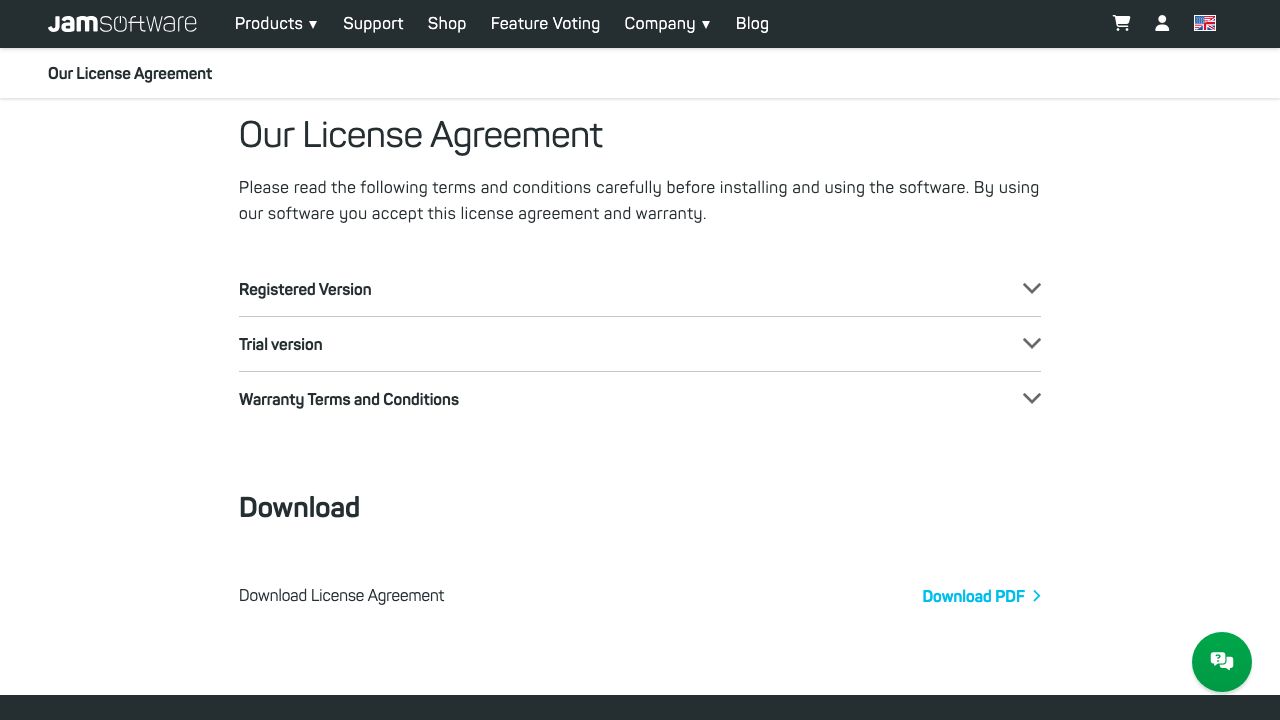Viewport: 1280px width, 720px height.
Task: Click the Download PDF link
Action: [x=981, y=596]
